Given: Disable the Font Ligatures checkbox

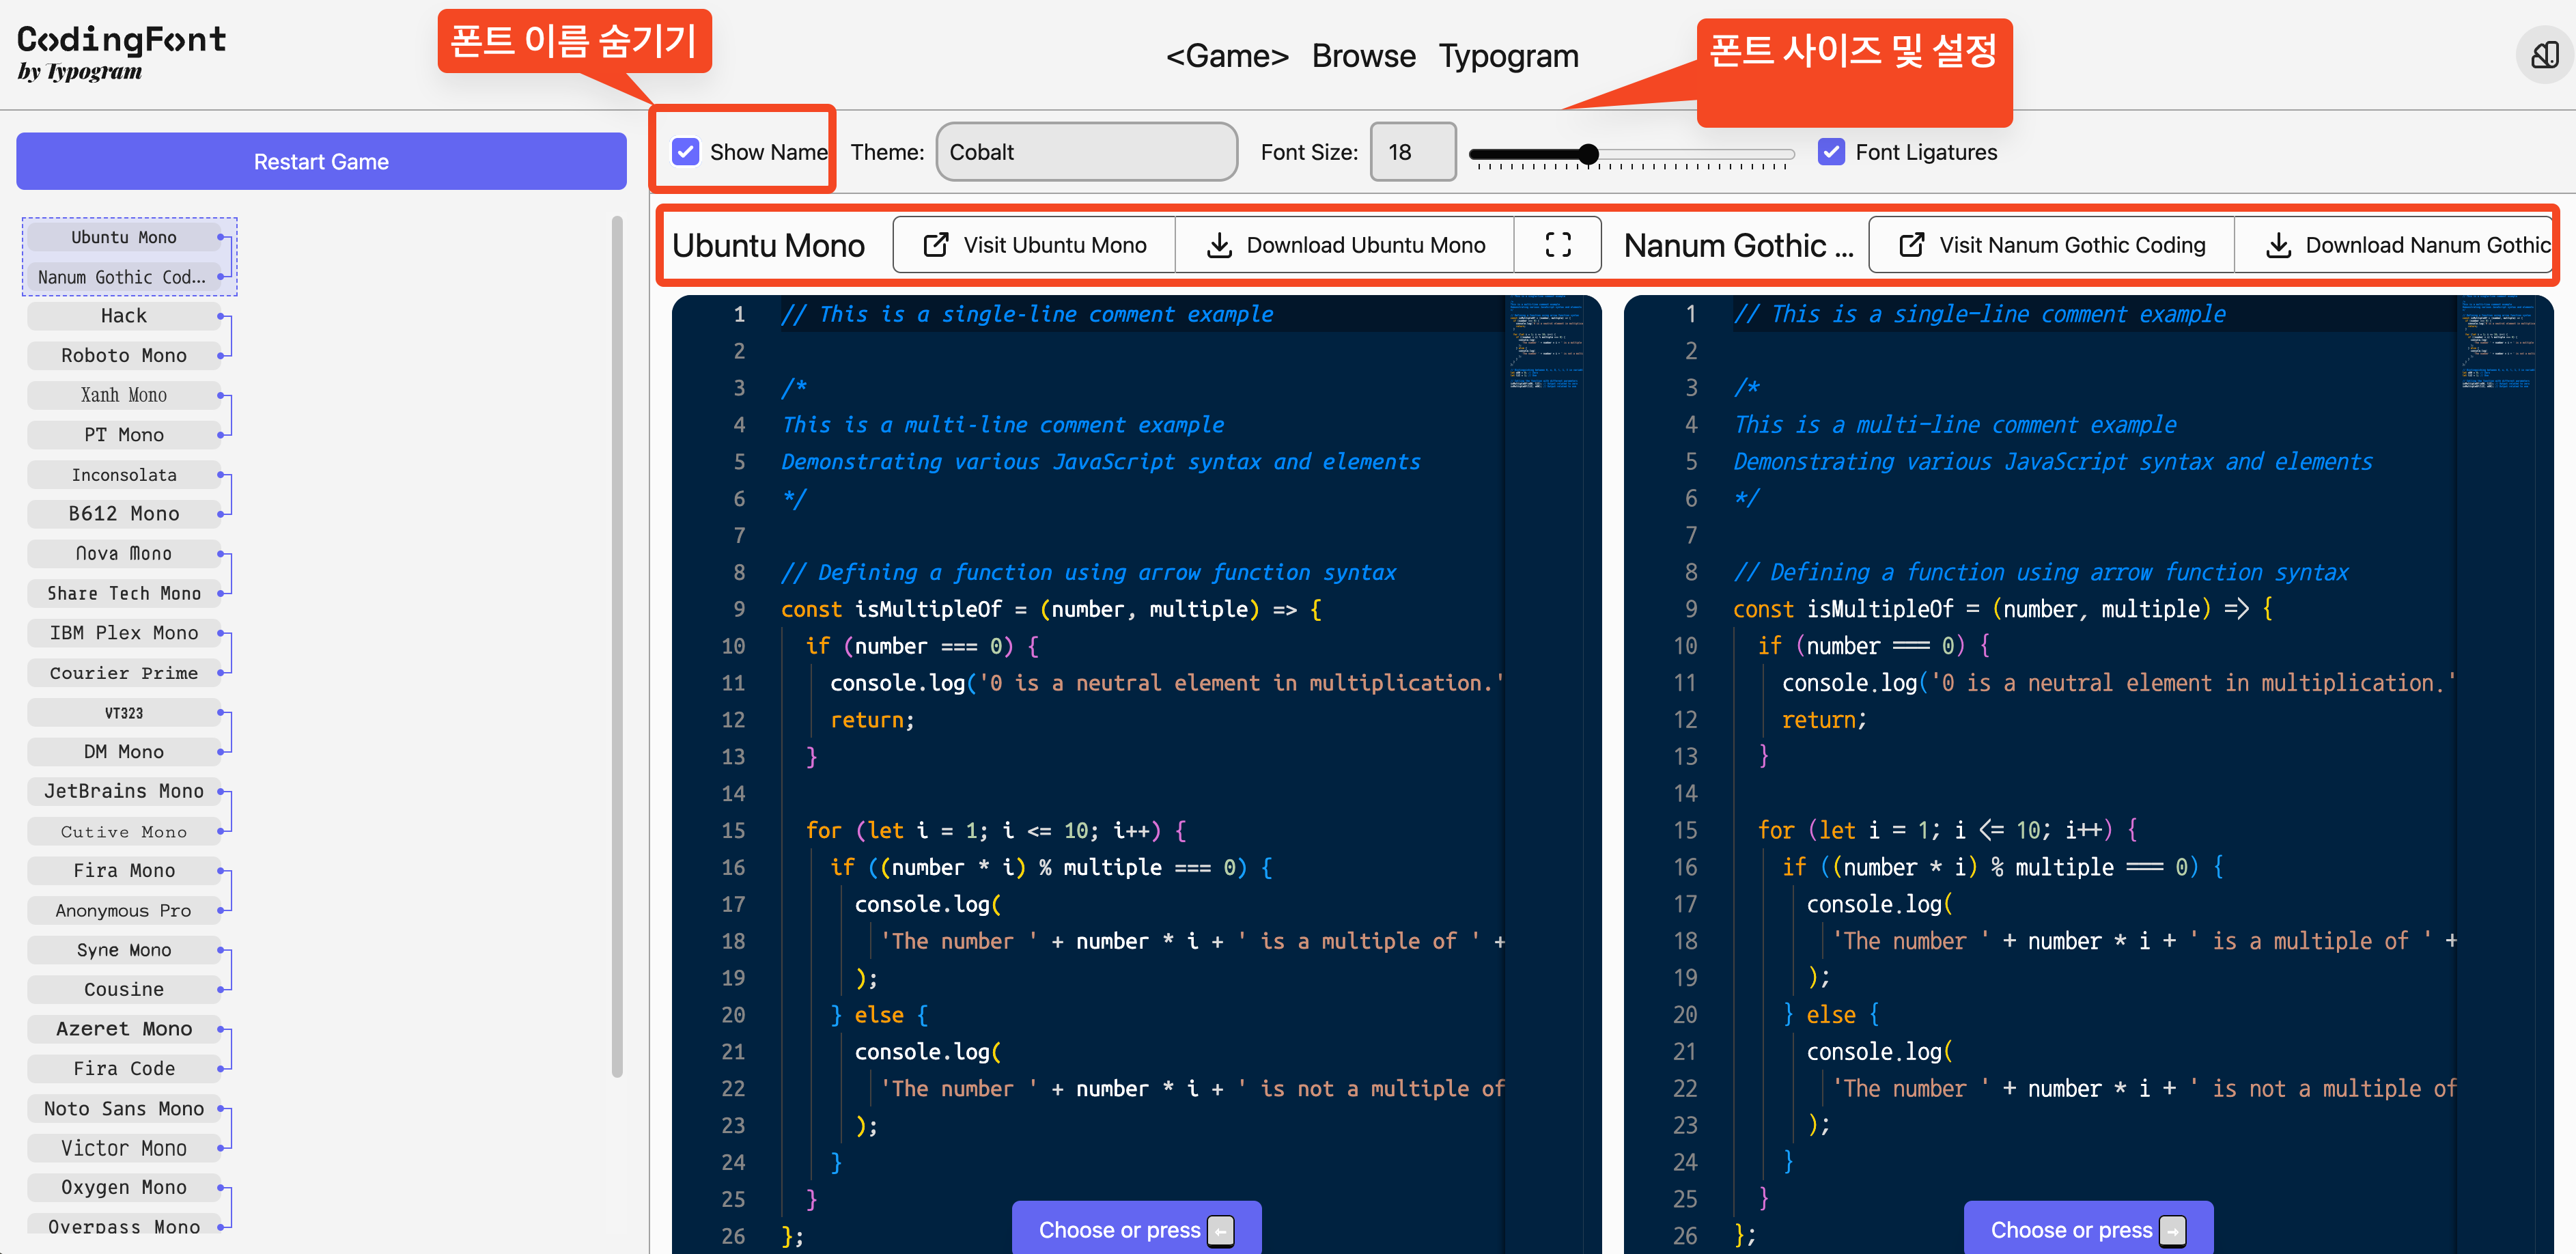Looking at the screenshot, I should click(x=1831, y=152).
